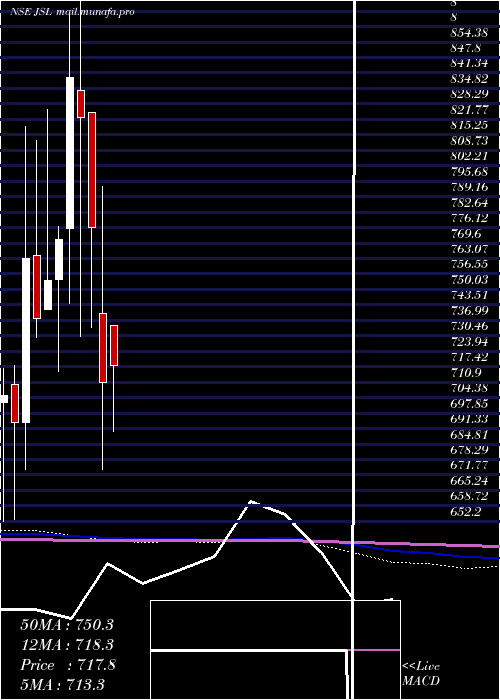Select the 691.33 price label
Viewport: 500px width, 700px height.
(469, 420)
